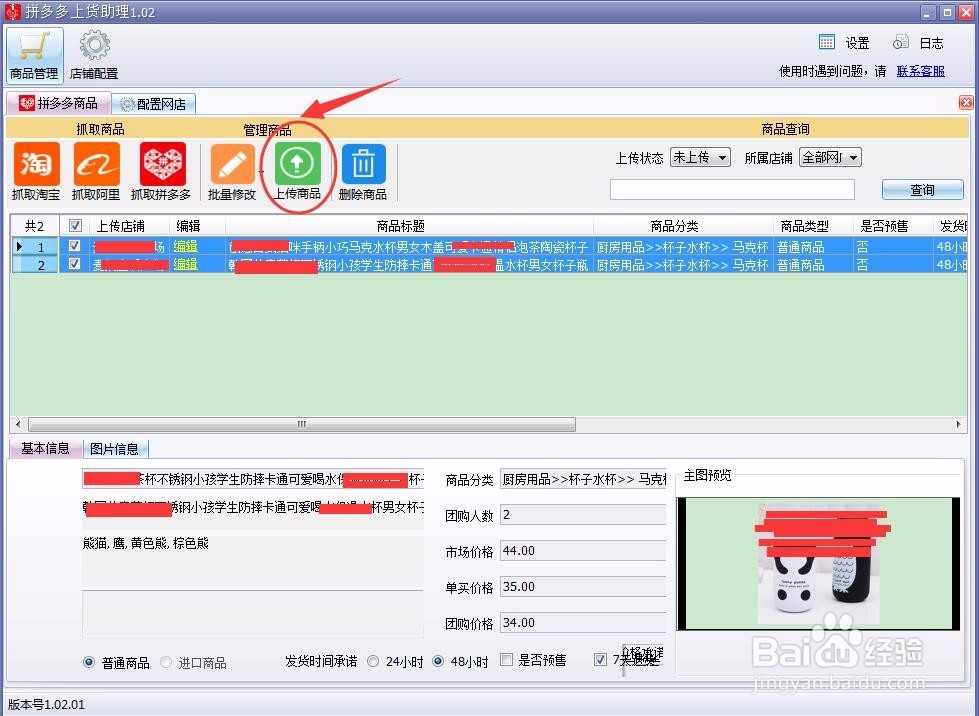Select row number 2 in the table
Screen dimensions: 979x716
pyautogui.click(x=35, y=264)
